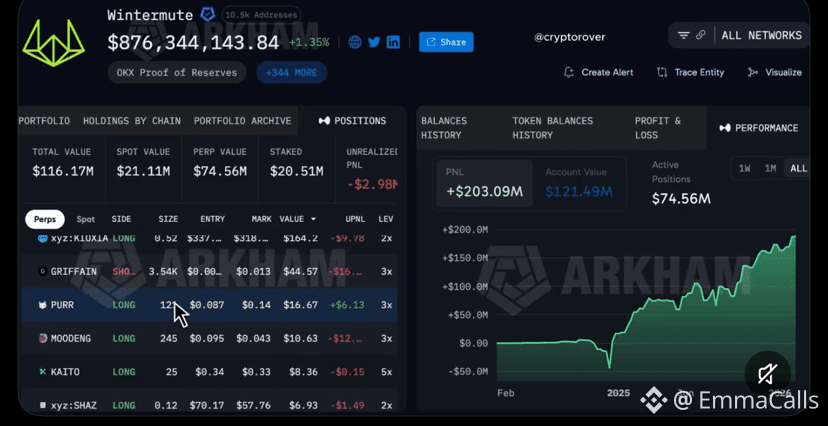Viewport: 828px width, 426px height.
Task: Click the VALUE column sort arrow
Action: pyautogui.click(x=313, y=219)
